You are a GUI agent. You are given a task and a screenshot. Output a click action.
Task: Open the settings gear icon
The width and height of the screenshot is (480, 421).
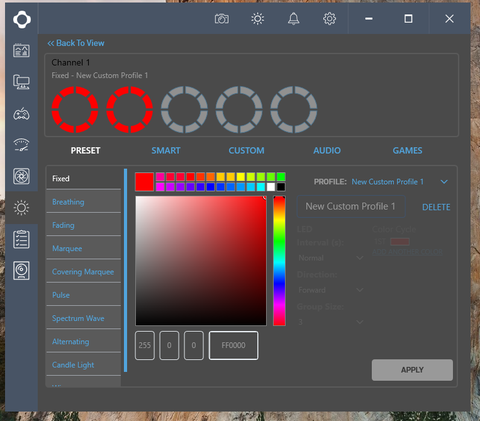[x=329, y=19]
